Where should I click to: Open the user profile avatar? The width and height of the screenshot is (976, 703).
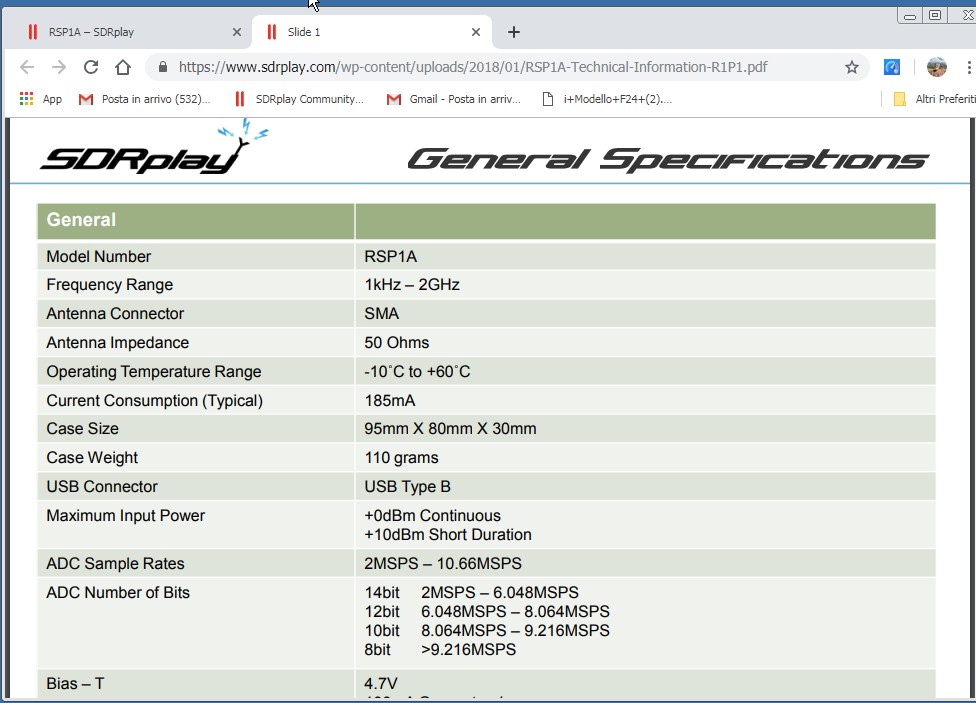936,67
